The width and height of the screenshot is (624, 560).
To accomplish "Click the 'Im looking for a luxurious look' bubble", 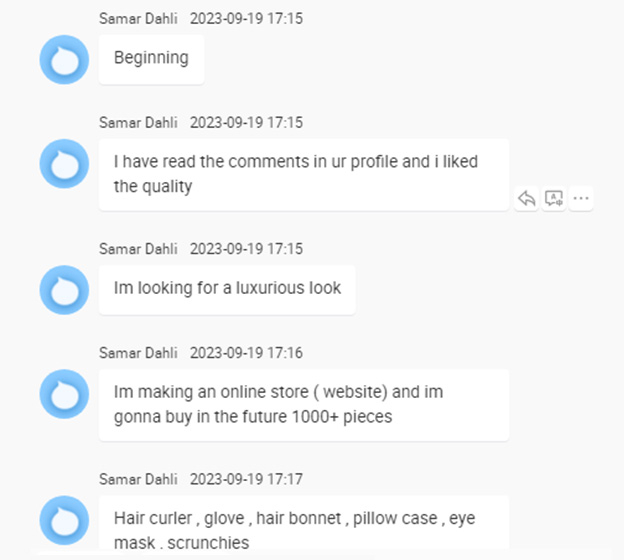I will tap(227, 289).
